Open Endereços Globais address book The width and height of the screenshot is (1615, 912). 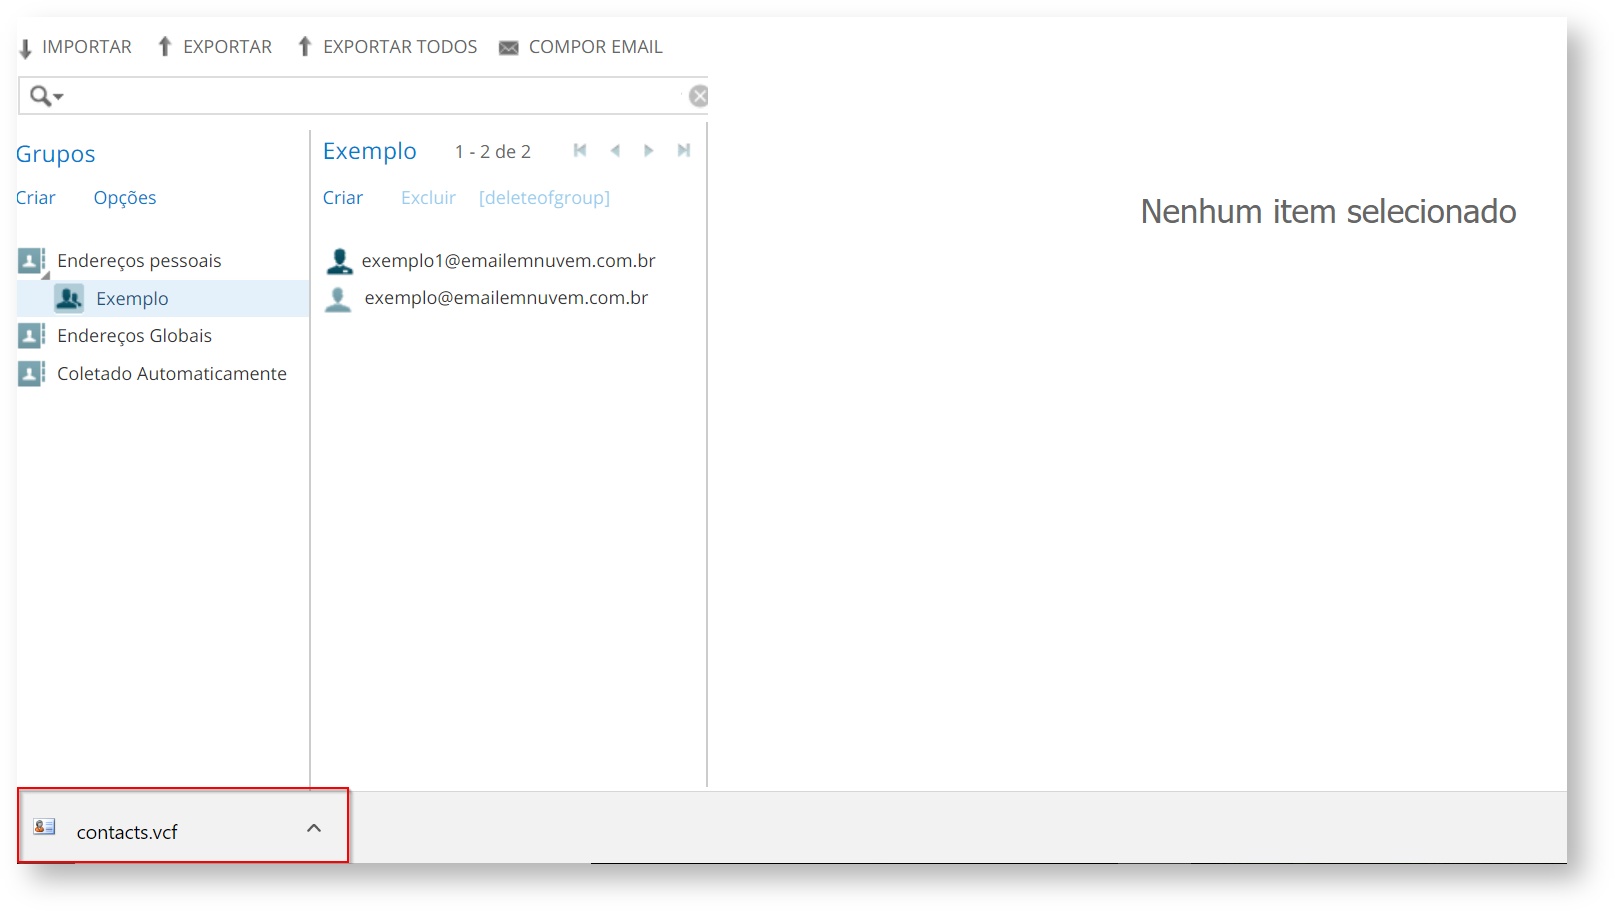click(134, 336)
